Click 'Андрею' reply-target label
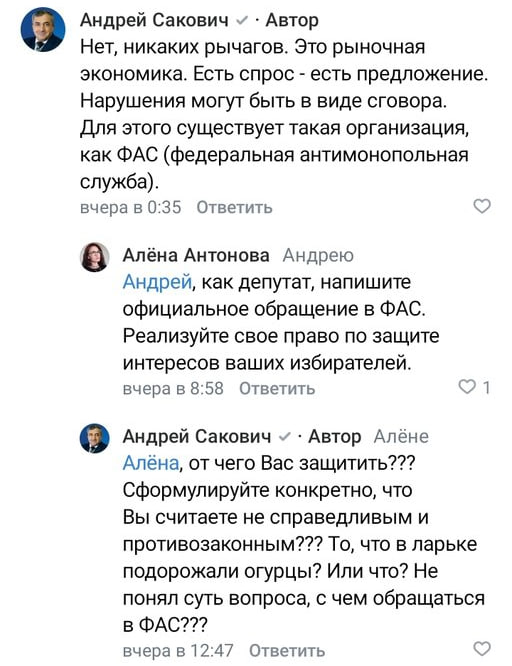 click(x=318, y=256)
